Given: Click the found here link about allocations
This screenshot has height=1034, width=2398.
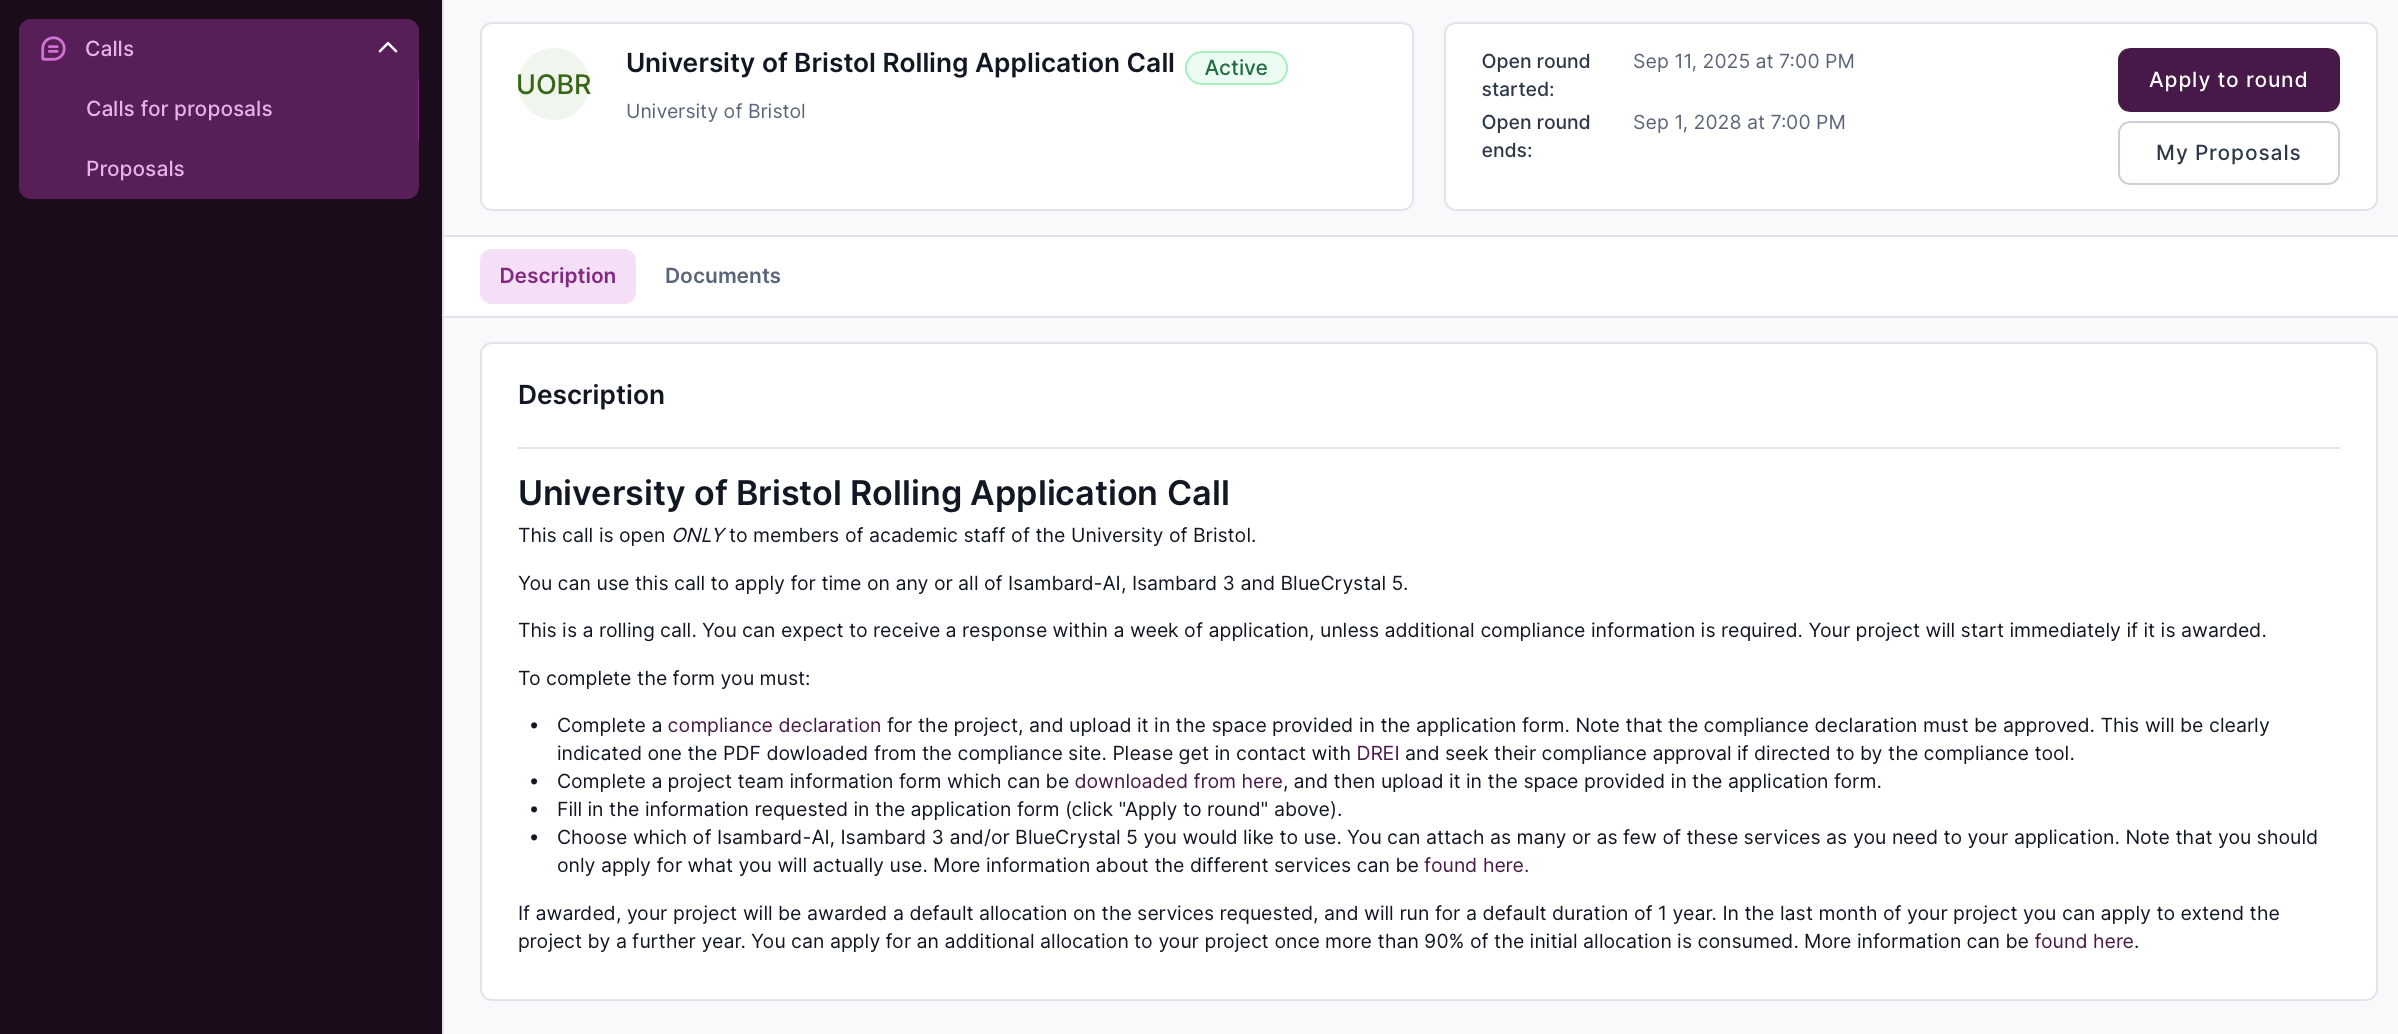Looking at the screenshot, I should [2083, 941].
